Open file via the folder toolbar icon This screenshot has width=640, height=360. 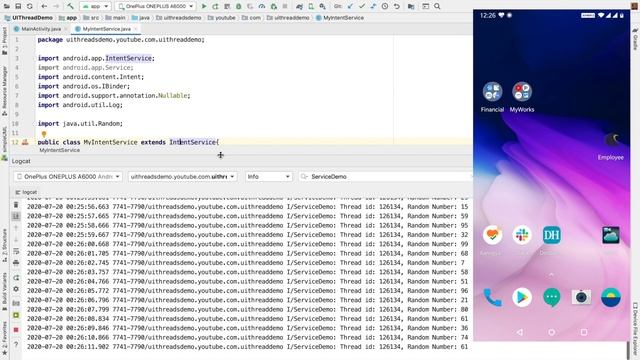(7, 6)
